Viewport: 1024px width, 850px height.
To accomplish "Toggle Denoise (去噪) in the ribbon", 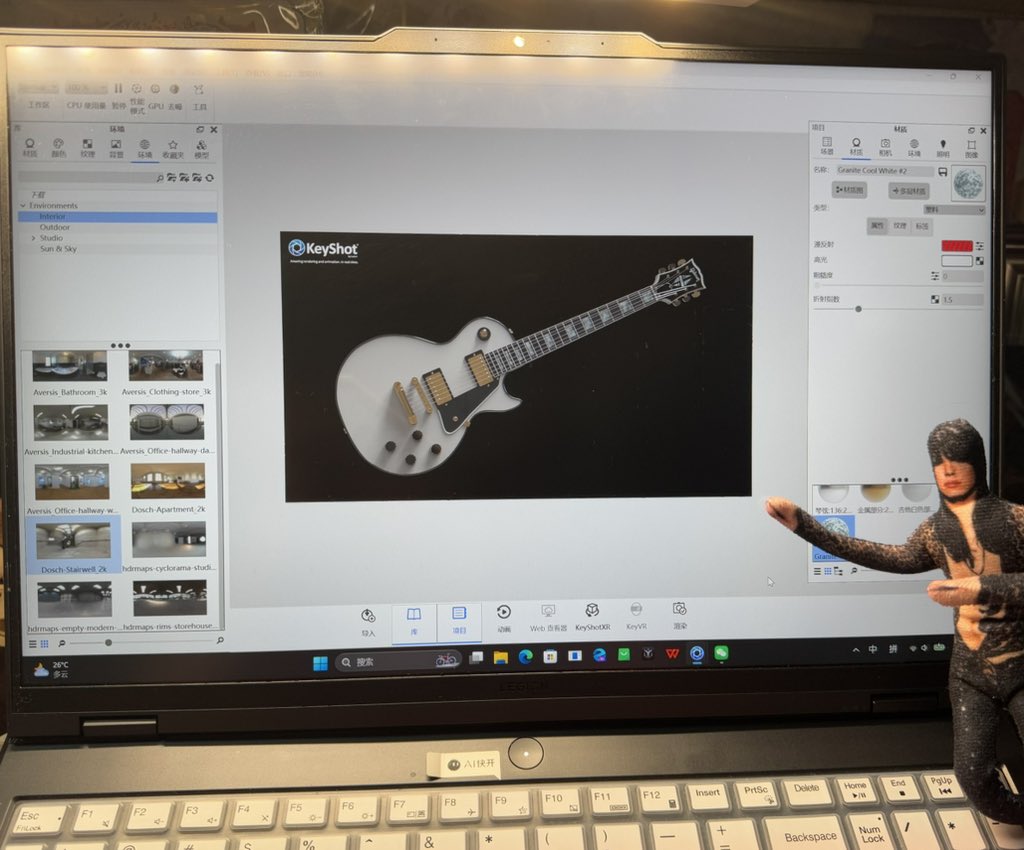I will point(174,97).
